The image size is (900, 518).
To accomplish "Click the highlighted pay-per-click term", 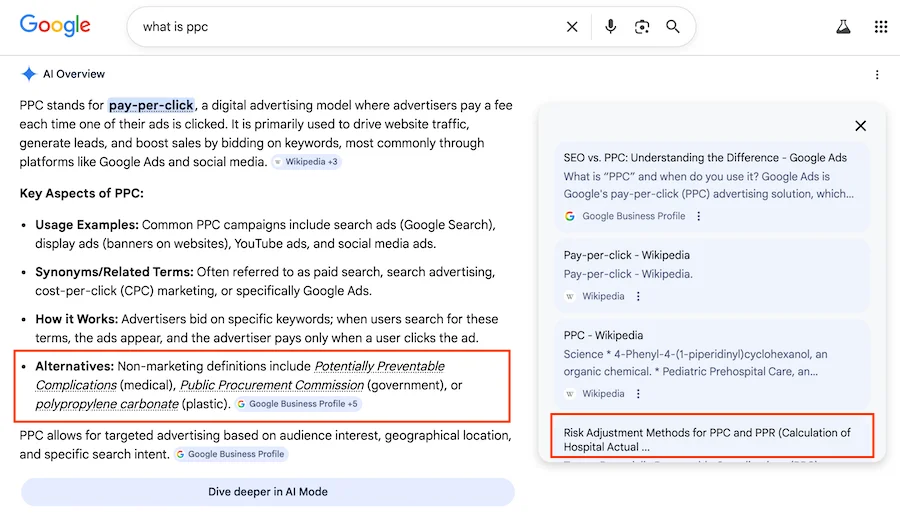I will click(151, 105).
